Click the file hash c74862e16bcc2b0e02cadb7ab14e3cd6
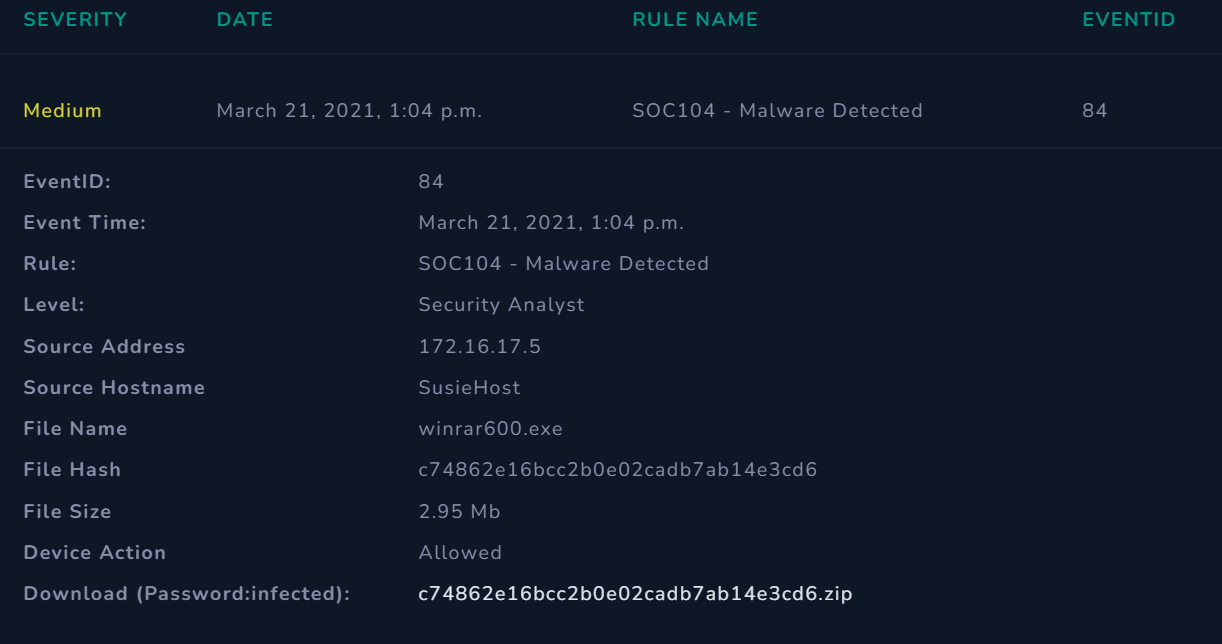Screen dimensions: 1222x644 pyautogui.click(x=617, y=469)
